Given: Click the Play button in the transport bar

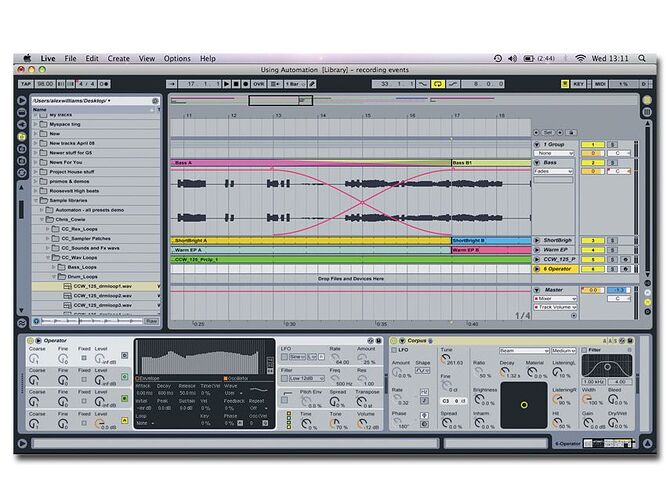Looking at the screenshot, I should point(228,84).
